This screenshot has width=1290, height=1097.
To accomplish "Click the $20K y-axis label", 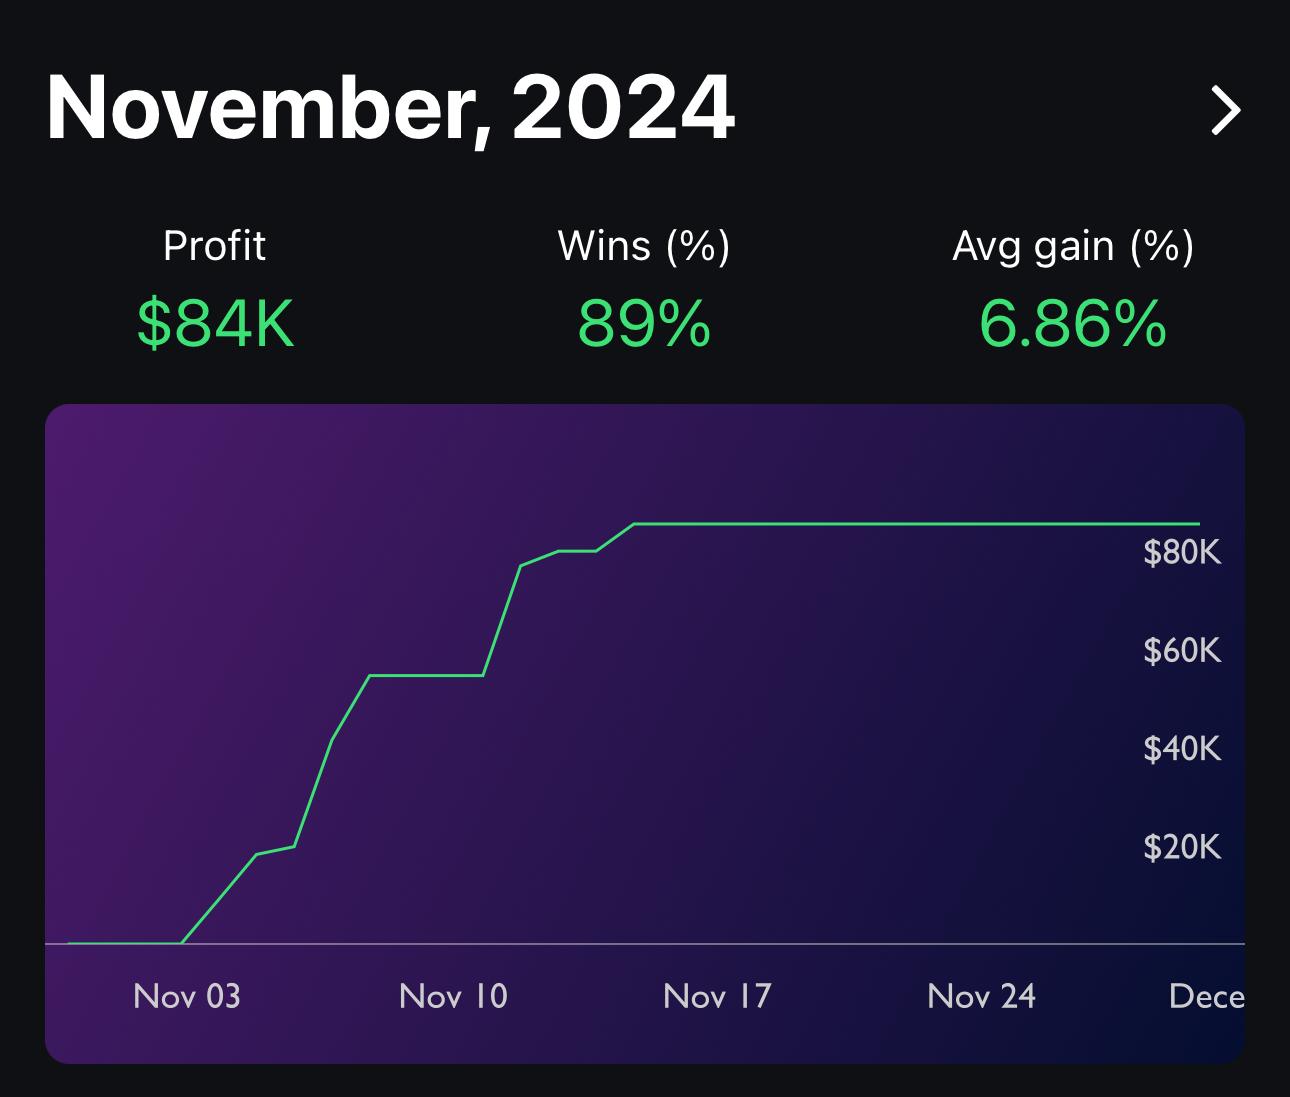I will tap(1182, 847).
